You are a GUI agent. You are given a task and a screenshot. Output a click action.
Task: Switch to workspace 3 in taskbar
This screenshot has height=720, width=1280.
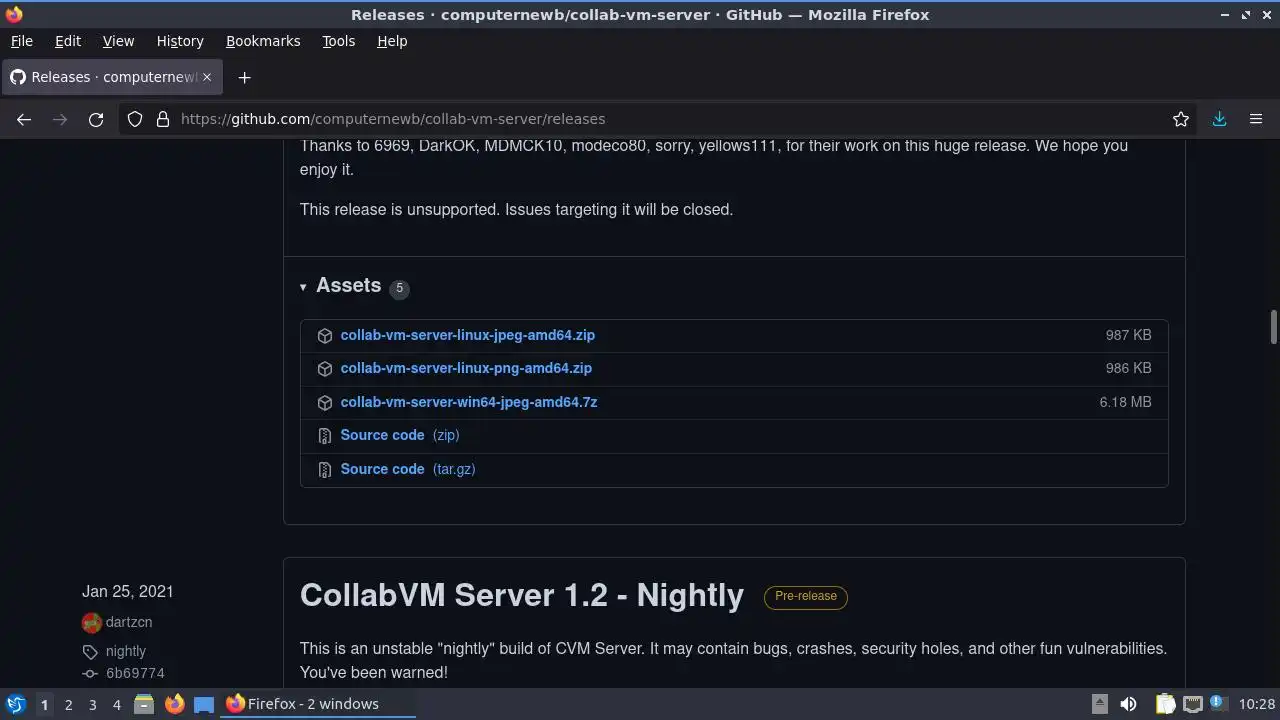pyautogui.click(x=92, y=704)
